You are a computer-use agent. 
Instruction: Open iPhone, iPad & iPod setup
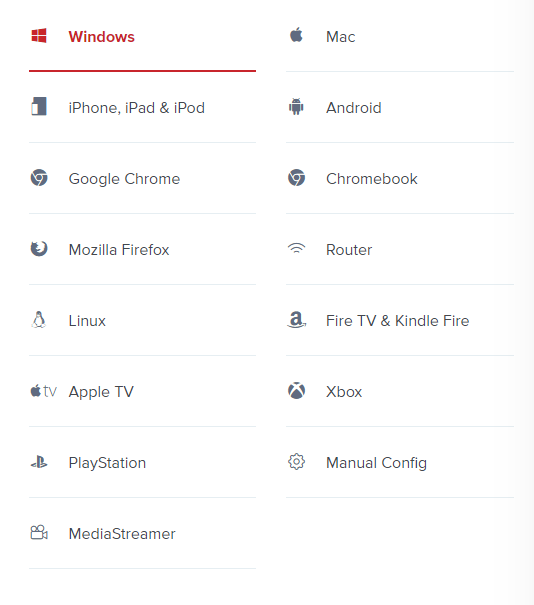click(x=142, y=108)
